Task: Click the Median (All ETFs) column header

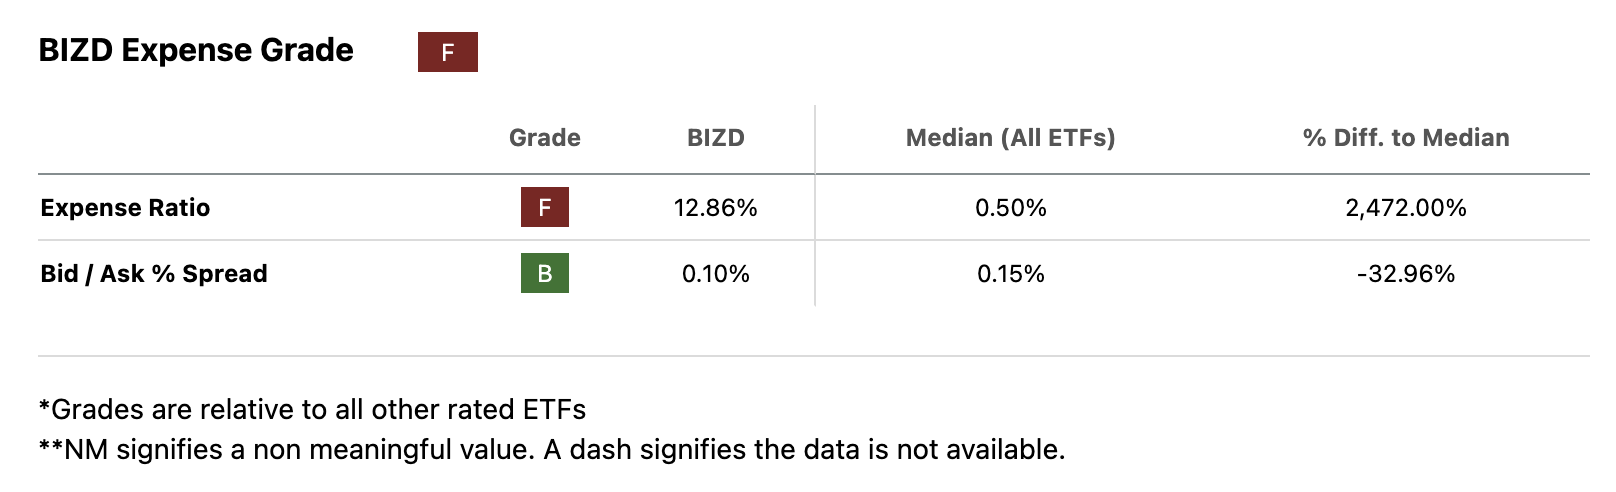Action: coord(1010,138)
